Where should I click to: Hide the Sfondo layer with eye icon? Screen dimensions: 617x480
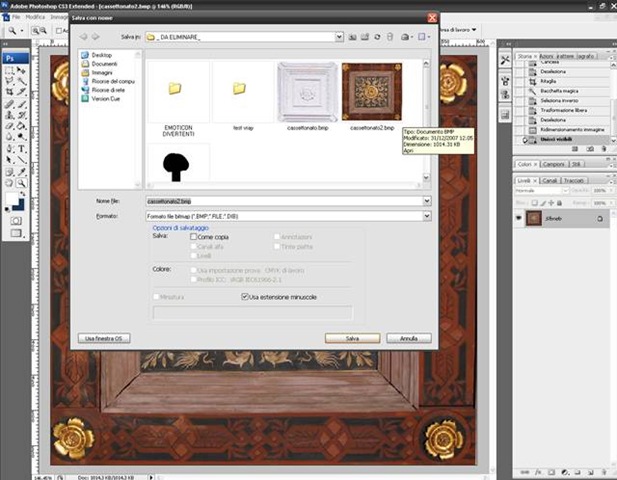coord(518,217)
